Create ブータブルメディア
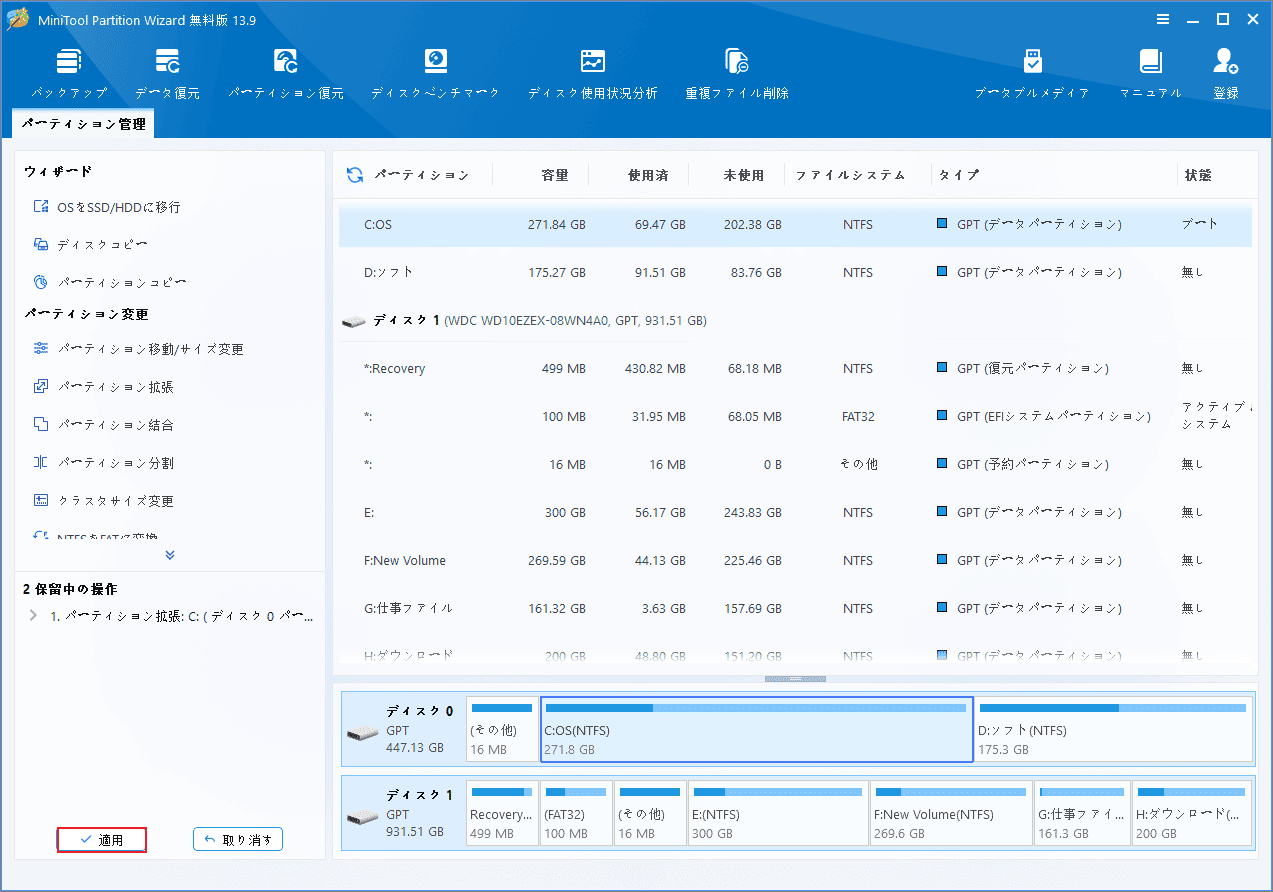This screenshot has height=892, width=1273. [x=1032, y=73]
